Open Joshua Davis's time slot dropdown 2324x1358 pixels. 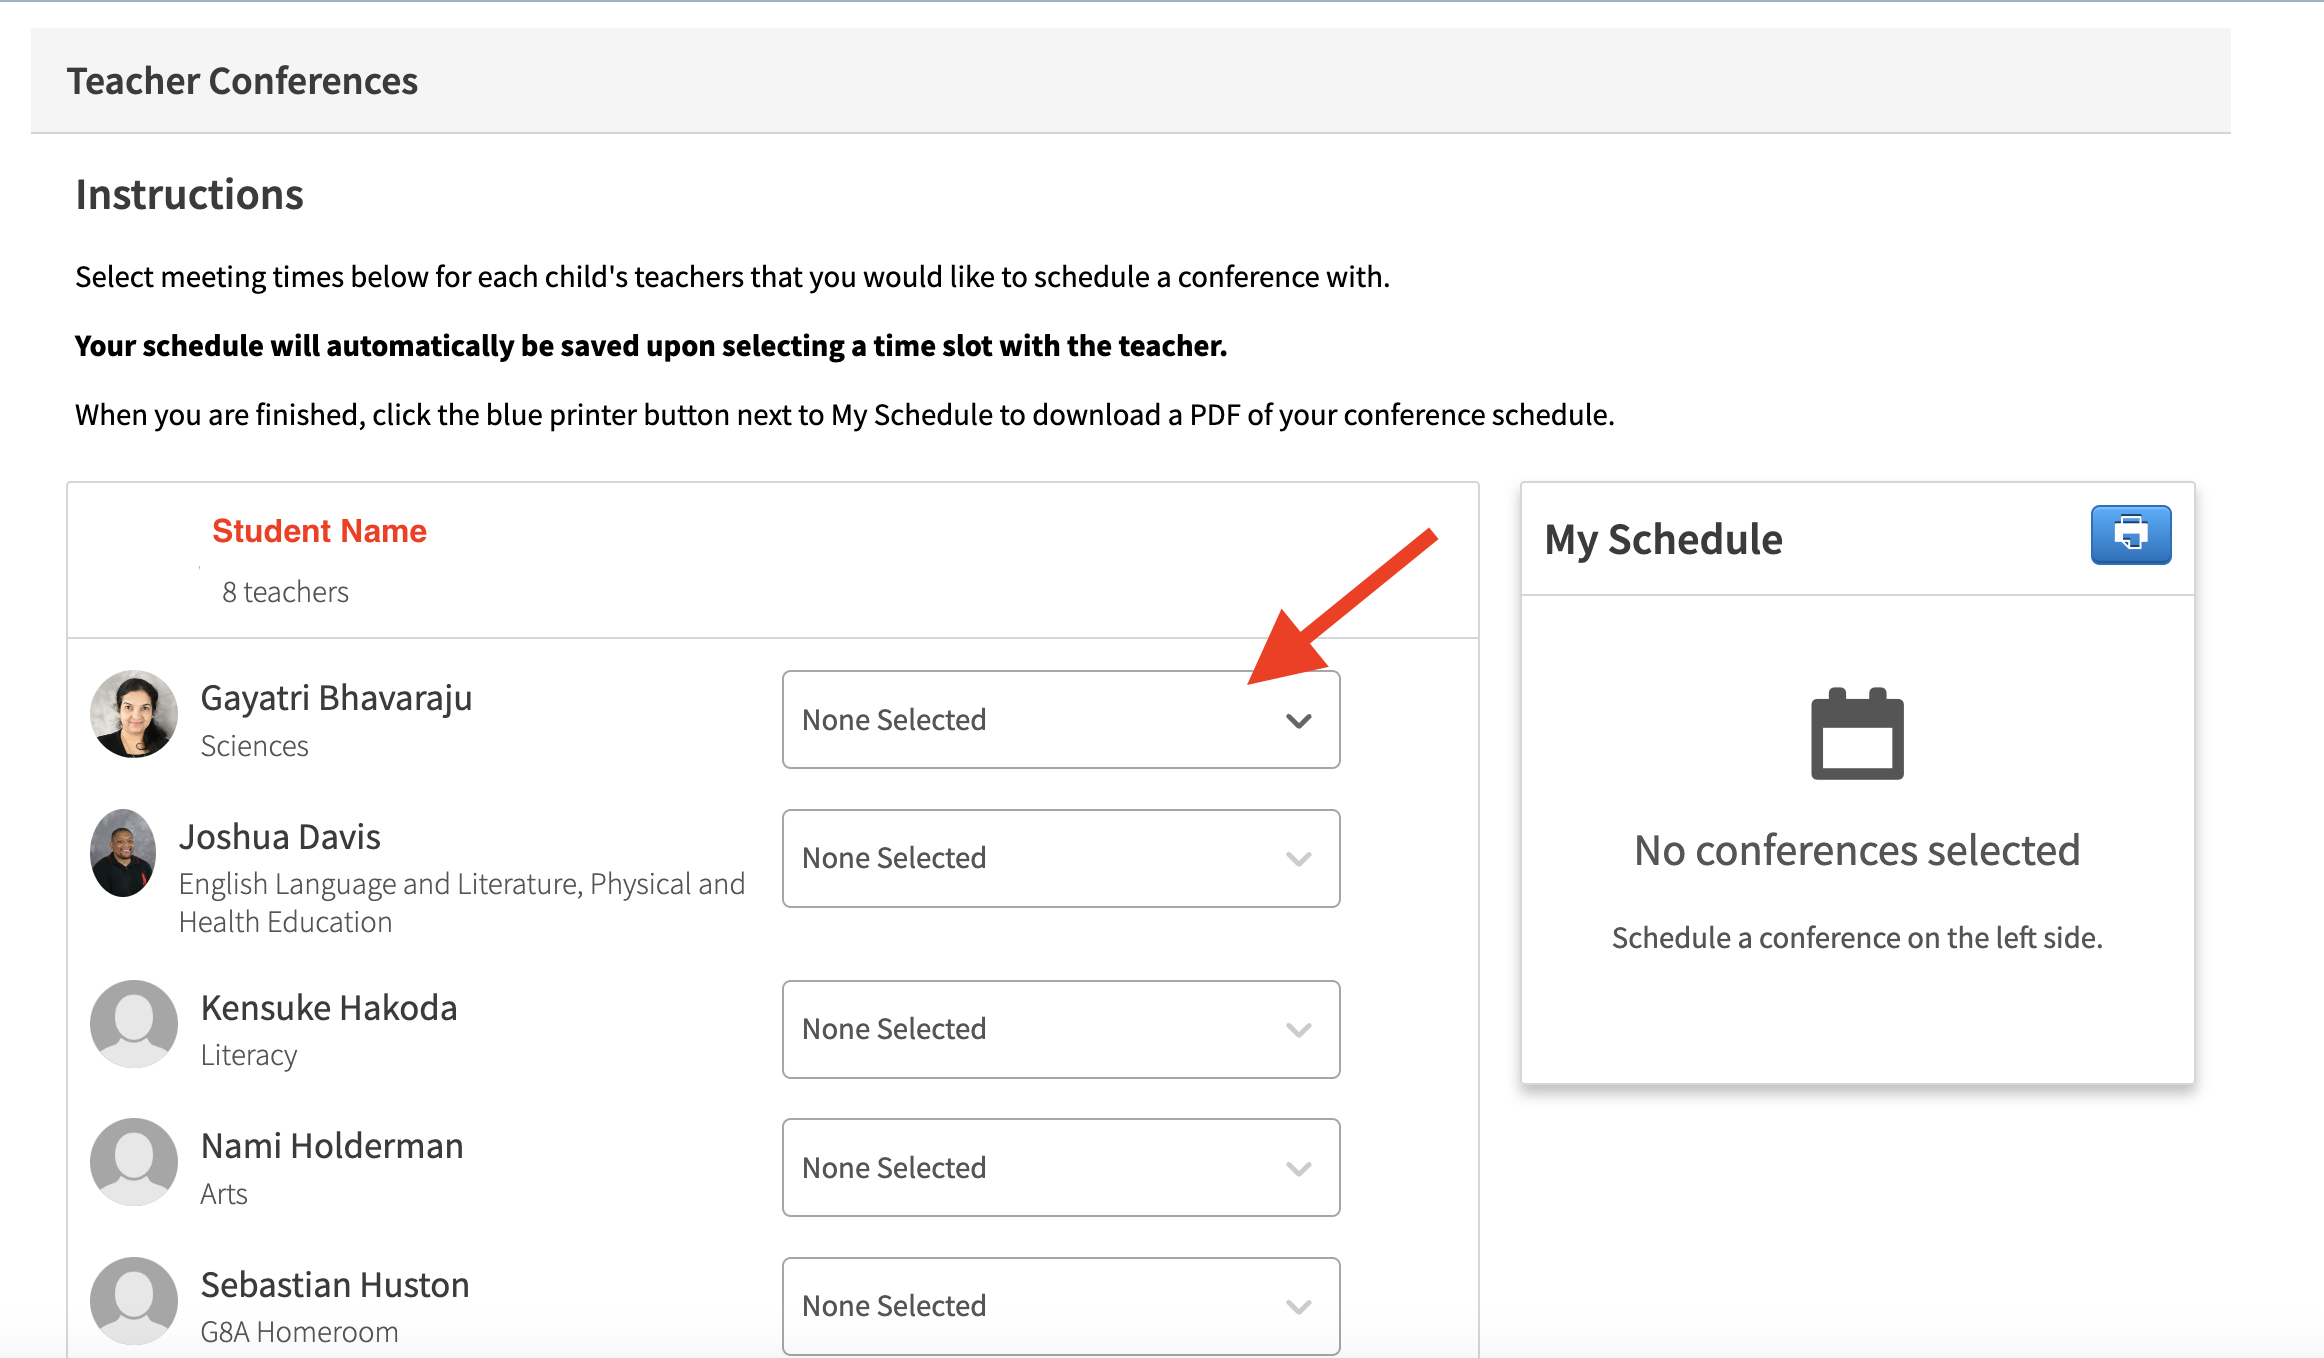pyautogui.click(x=1060, y=858)
